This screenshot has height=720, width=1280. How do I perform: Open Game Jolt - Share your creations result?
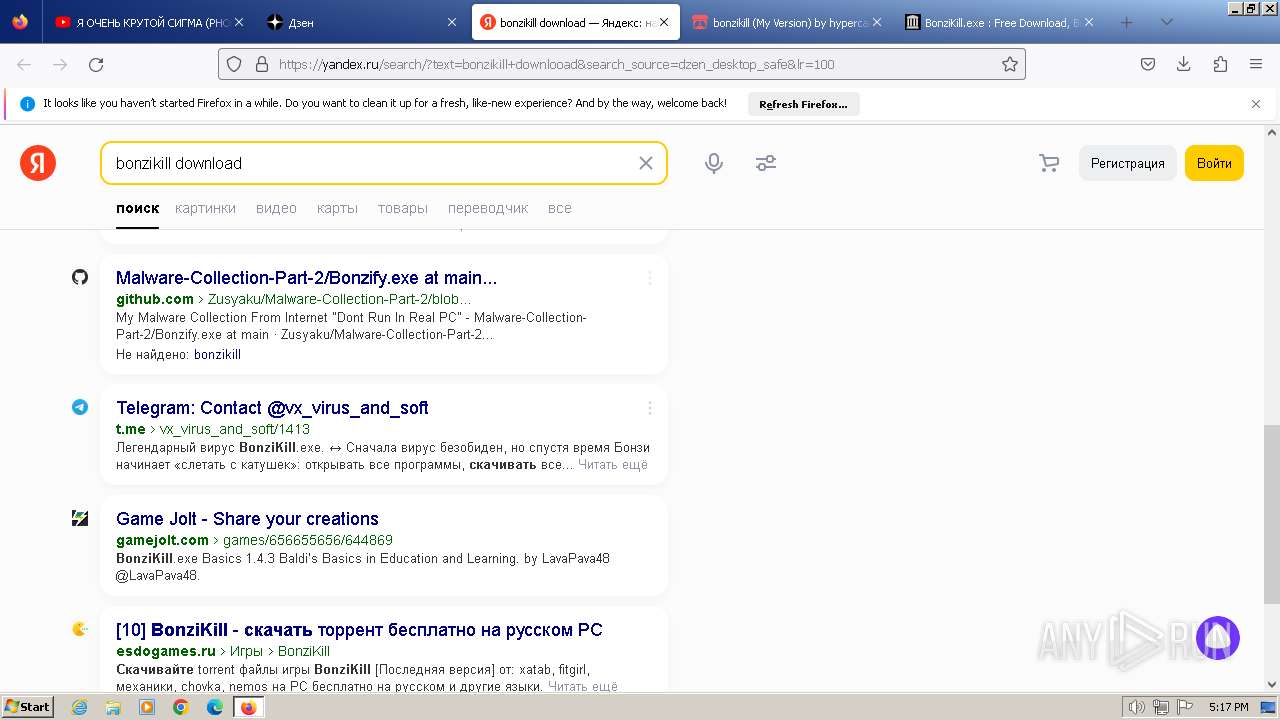[x=247, y=519]
